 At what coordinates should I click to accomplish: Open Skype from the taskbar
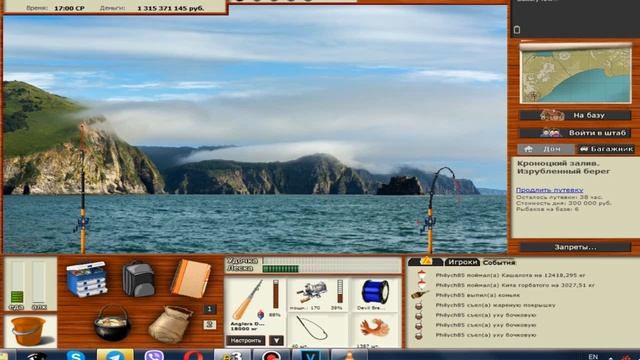76,355
